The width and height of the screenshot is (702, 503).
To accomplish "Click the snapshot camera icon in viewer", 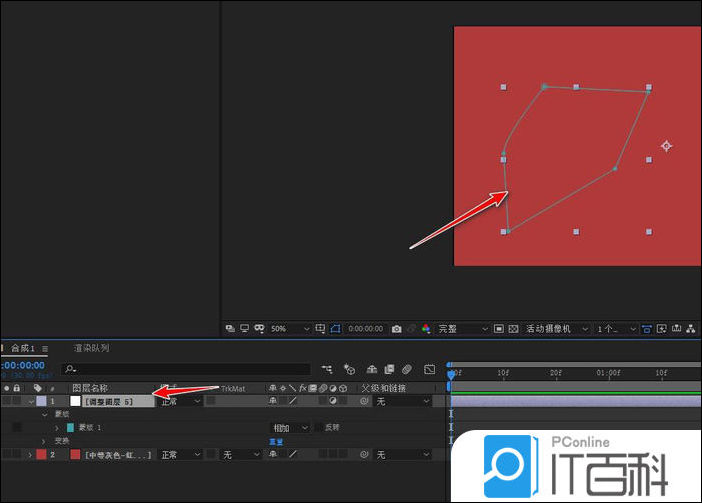I will tap(397, 328).
